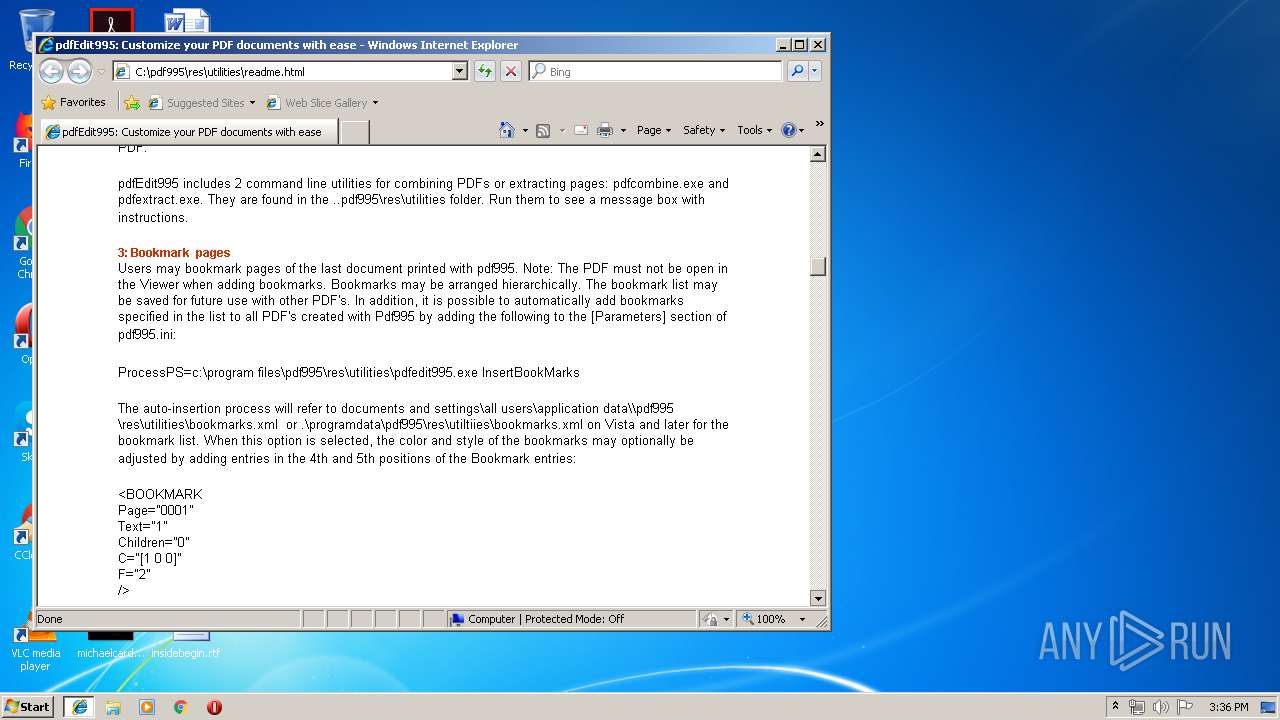
Task: Expand the command bar overflow chevron
Action: [x=819, y=124]
